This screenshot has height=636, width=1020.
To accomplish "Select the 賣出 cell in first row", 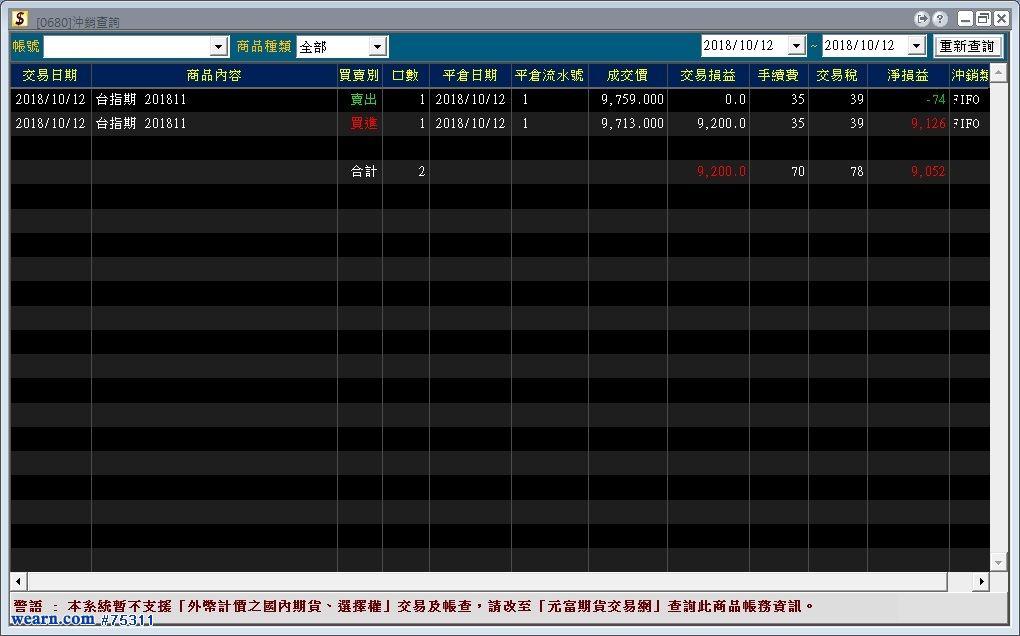I will (359, 99).
